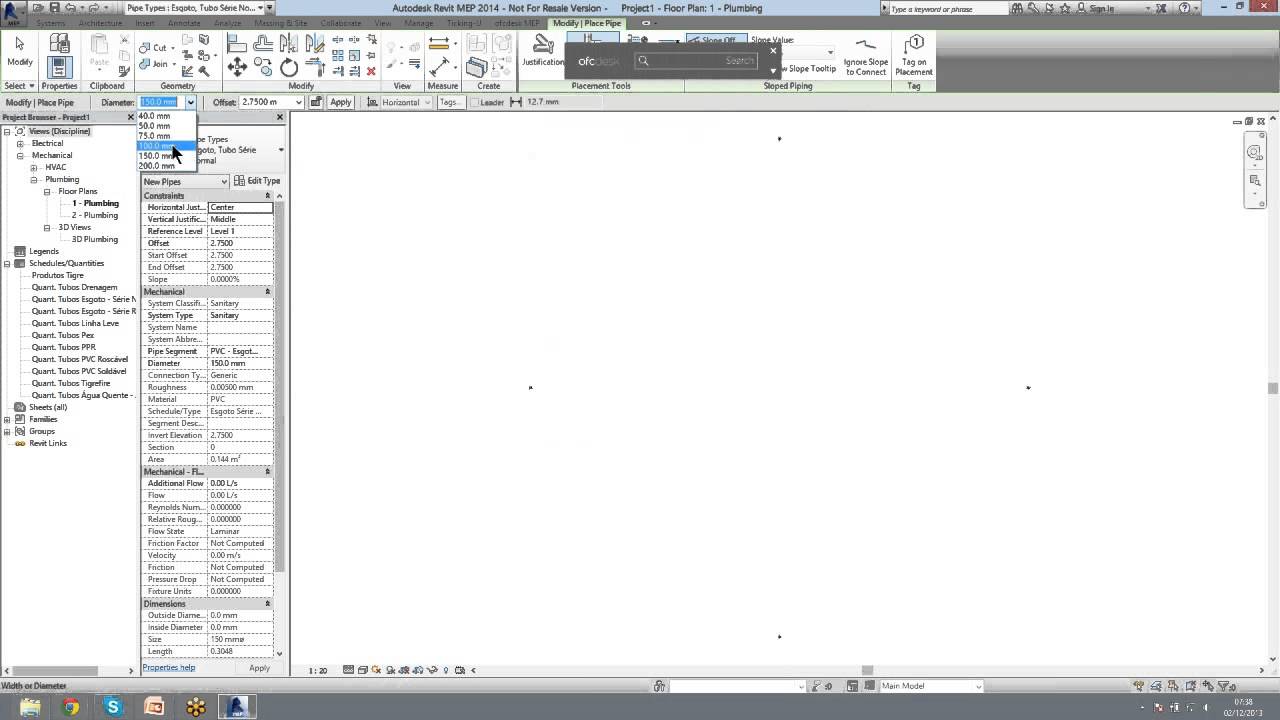
Task: Open the Diameter dropdown arrow
Action: click(190, 102)
